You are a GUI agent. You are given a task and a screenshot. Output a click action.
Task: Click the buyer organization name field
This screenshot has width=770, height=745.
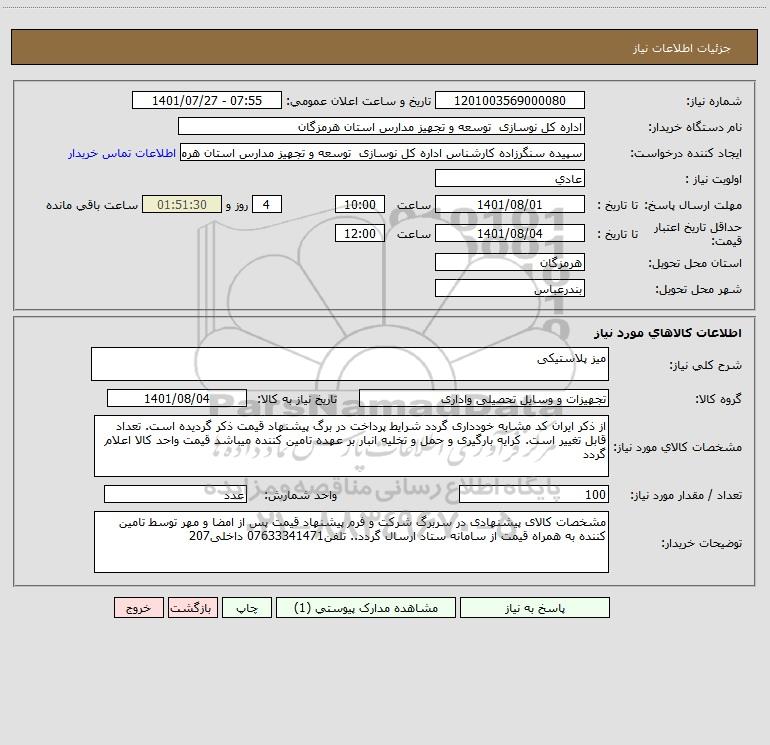click(x=381, y=127)
